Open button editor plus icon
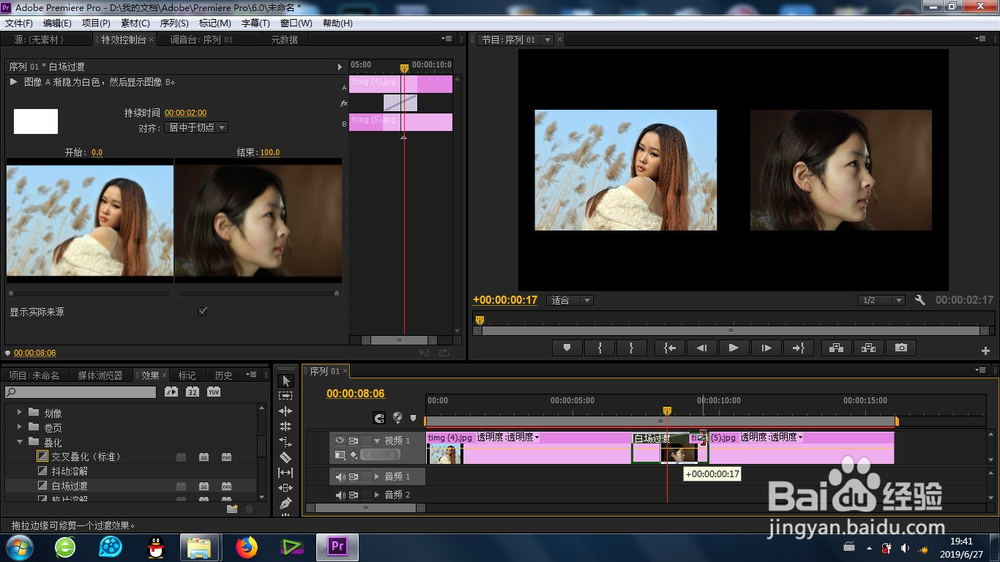The height and width of the screenshot is (562, 1000). pyautogui.click(x=985, y=351)
